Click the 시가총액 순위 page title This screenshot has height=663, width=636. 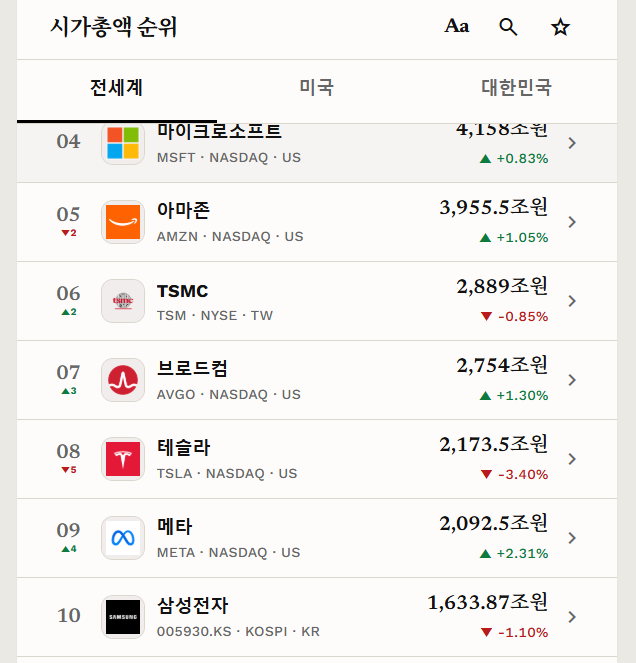tap(113, 27)
